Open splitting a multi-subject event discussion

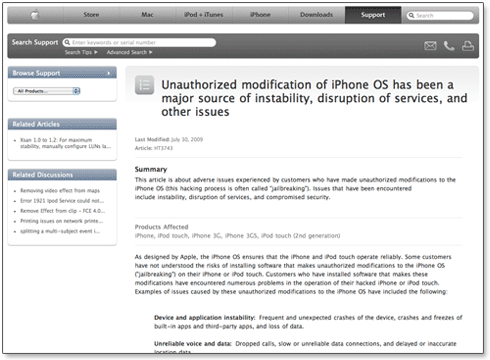click(x=60, y=231)
